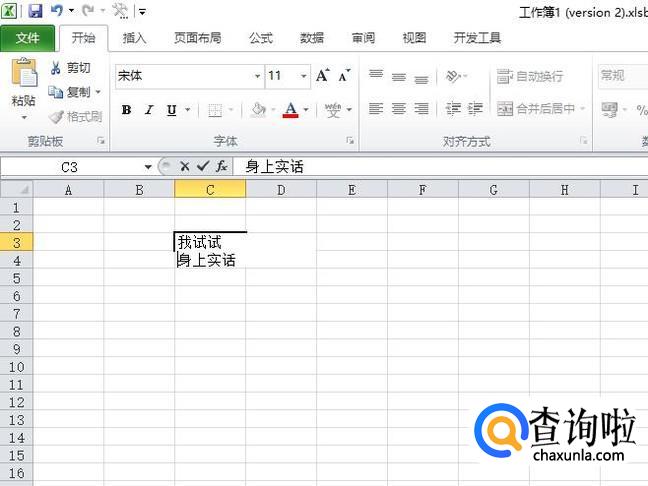The height and width of the screenshot is (486, 648).
Task: Click the fx Insert Function icon
Action: [x=222, y=167]
